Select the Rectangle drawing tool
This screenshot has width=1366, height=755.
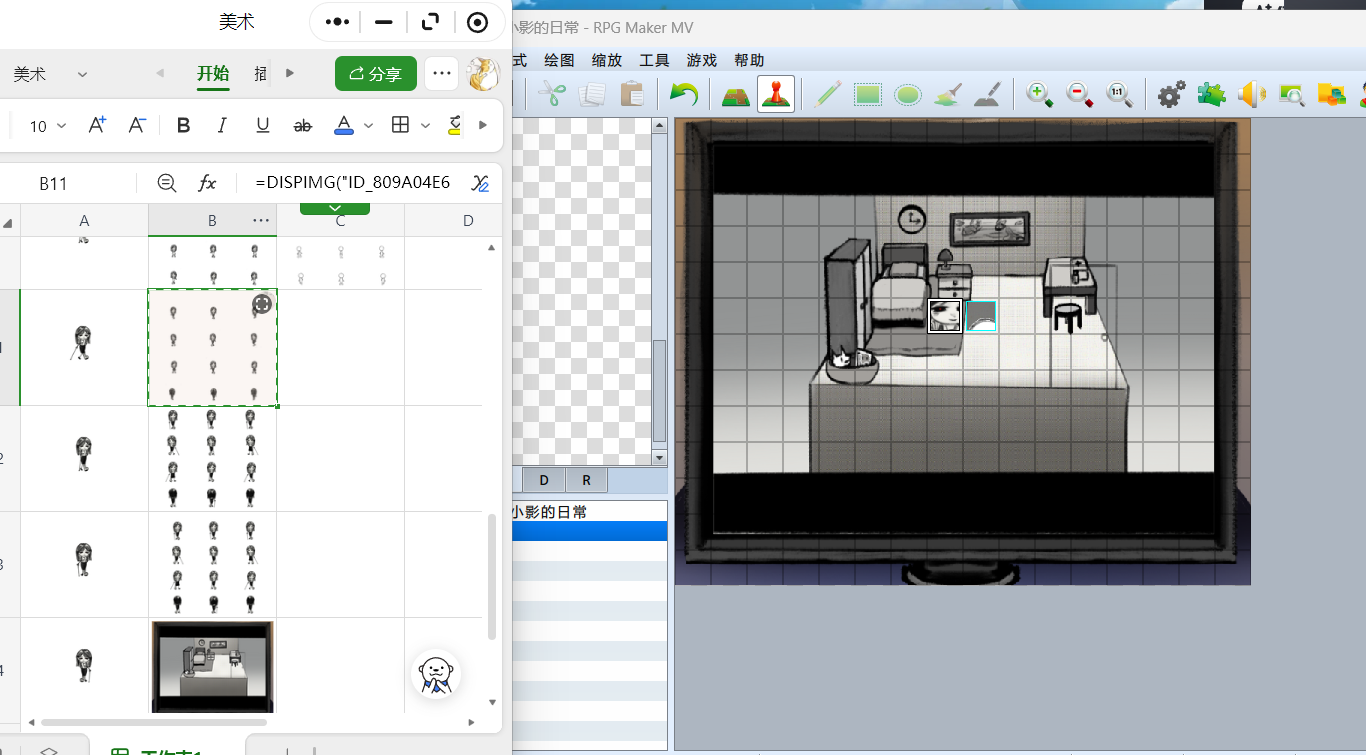point(867,95)
